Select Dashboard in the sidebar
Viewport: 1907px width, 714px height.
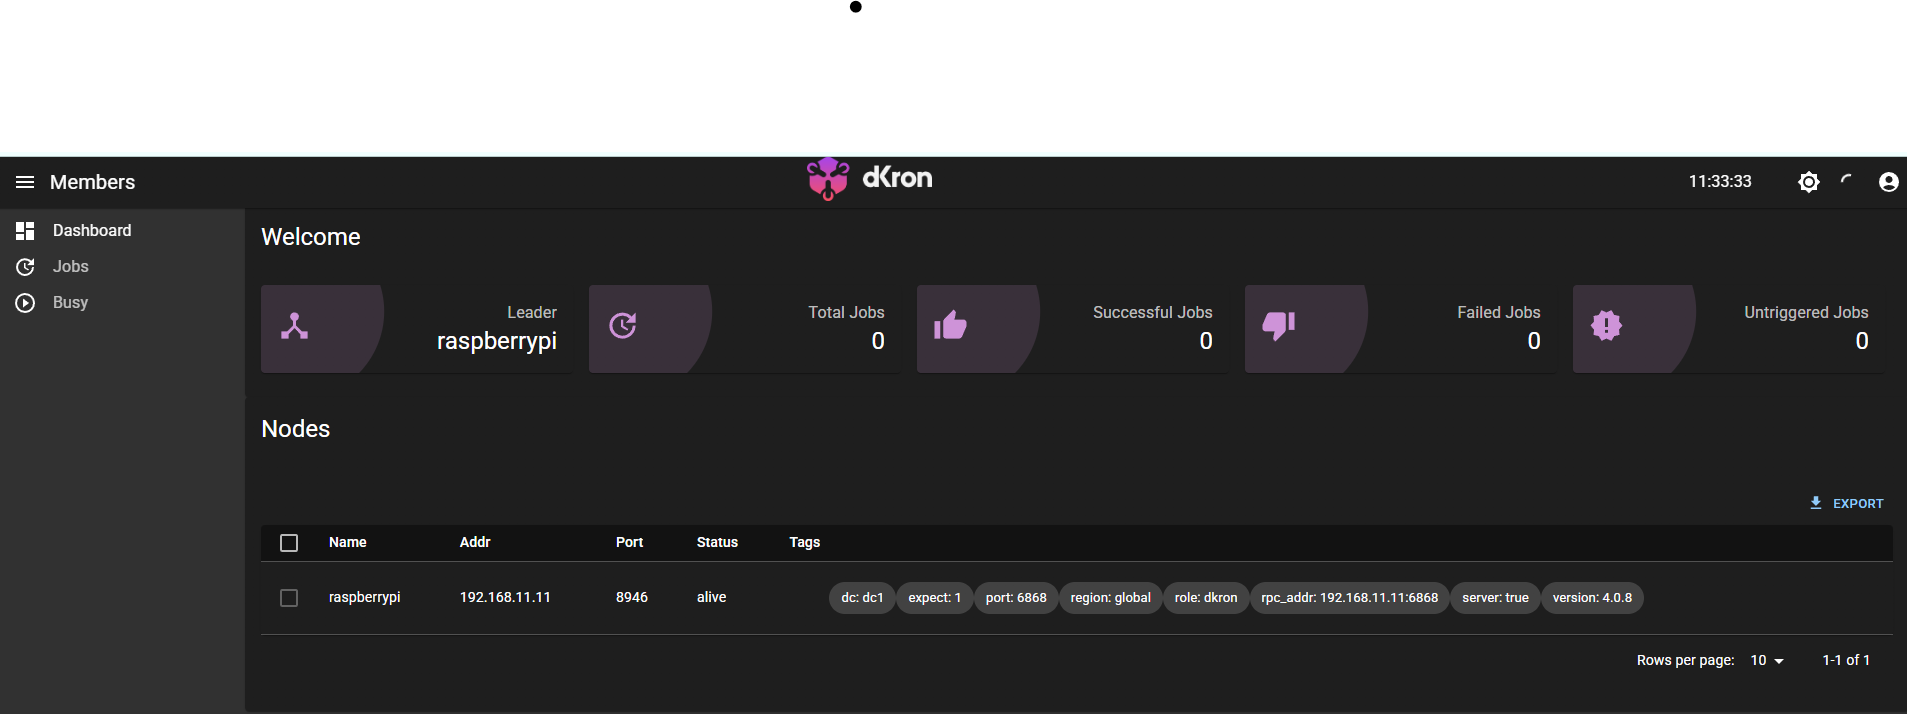click(91, 231)
